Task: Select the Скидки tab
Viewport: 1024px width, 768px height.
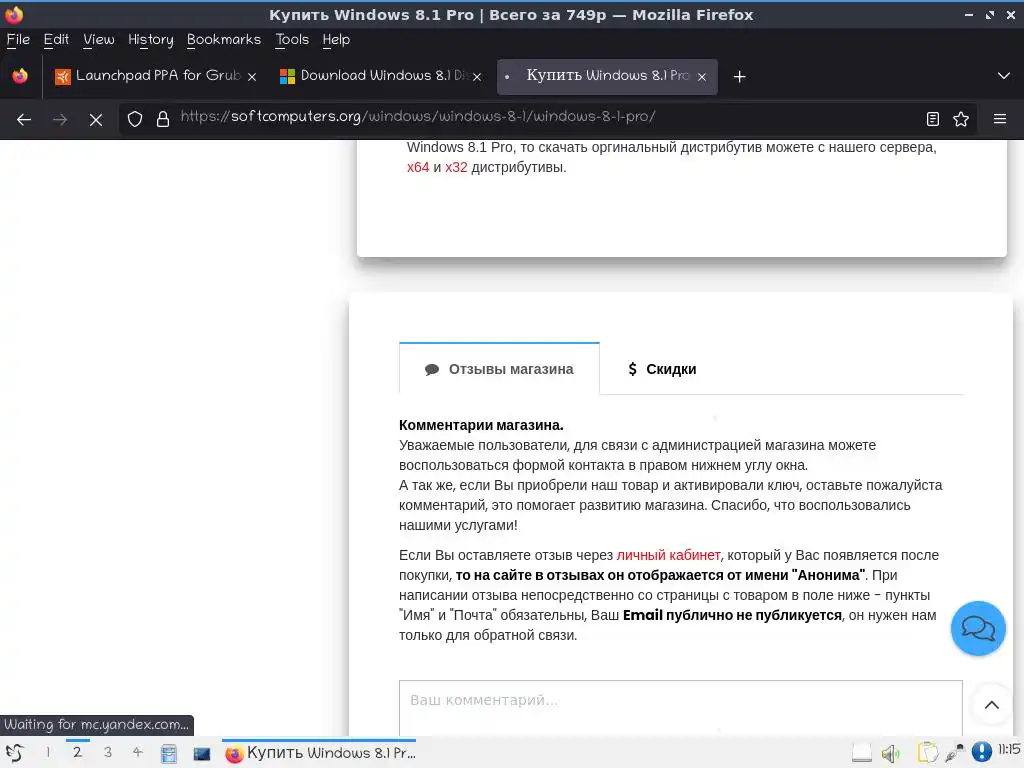Action: pos(662,369)
